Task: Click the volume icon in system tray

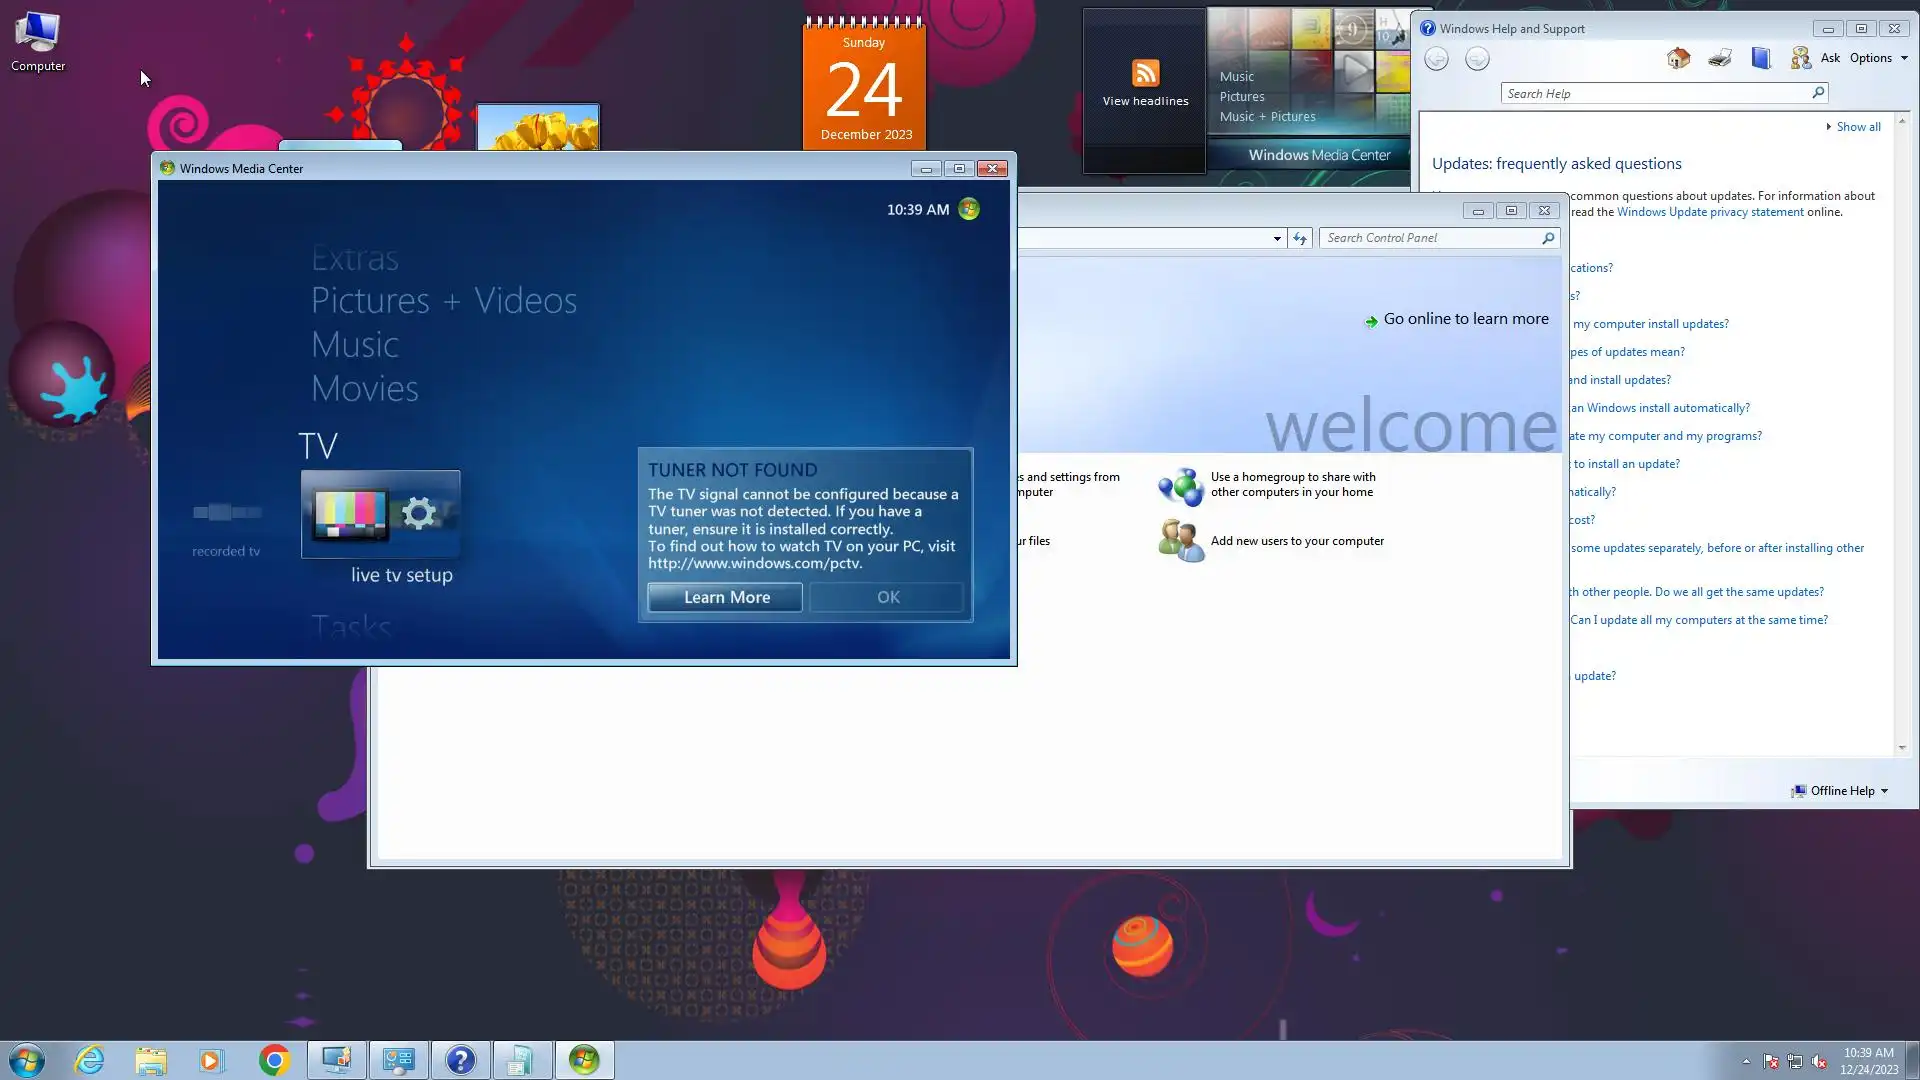Action: (x=1819, y=1061)
